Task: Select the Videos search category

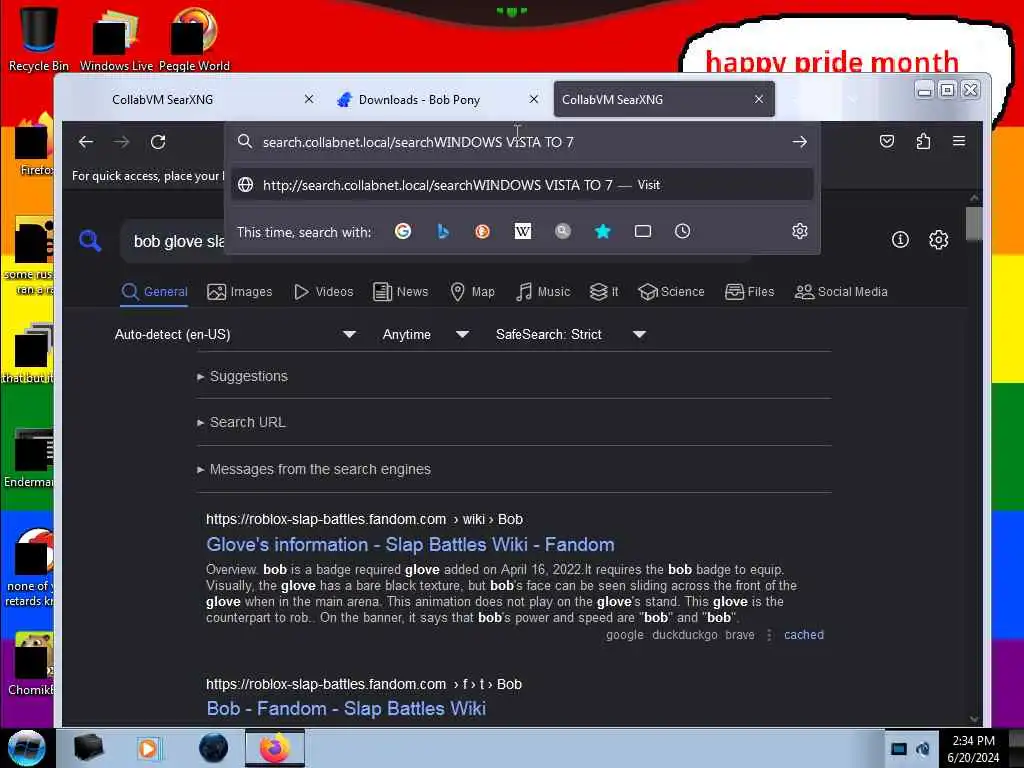Action: [x=323, y=292]
